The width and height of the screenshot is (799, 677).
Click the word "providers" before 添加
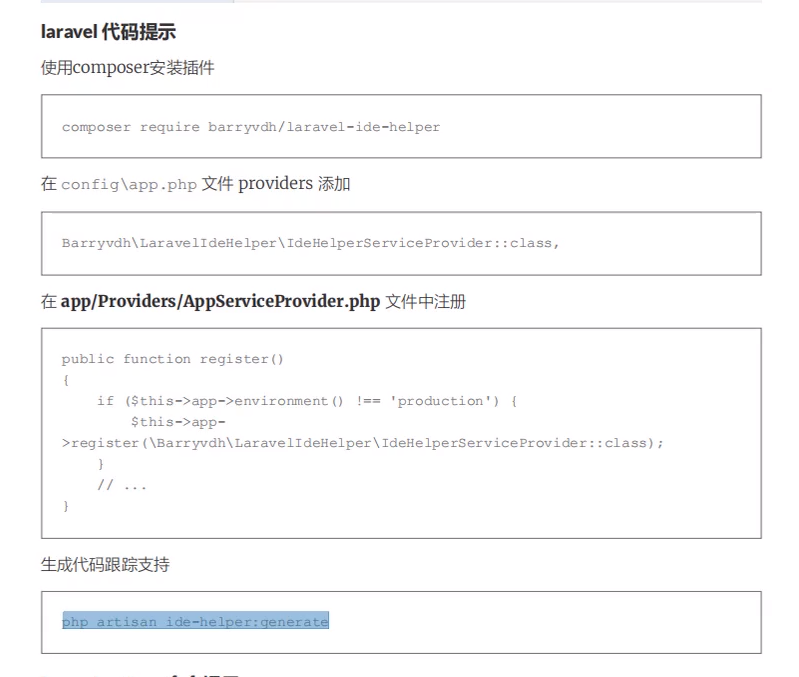pos(276,184)
